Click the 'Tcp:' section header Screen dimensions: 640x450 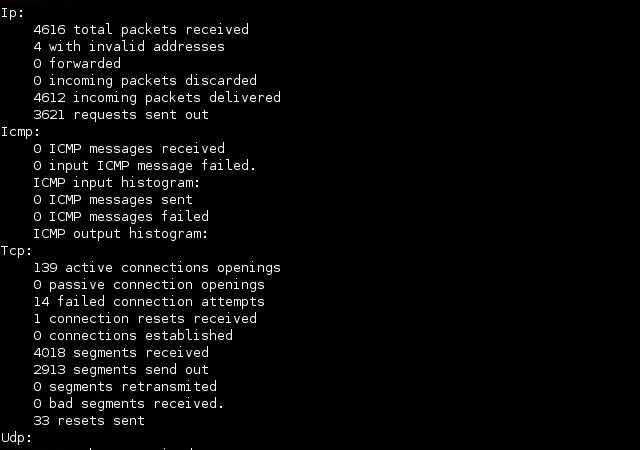tap(16, 251)
